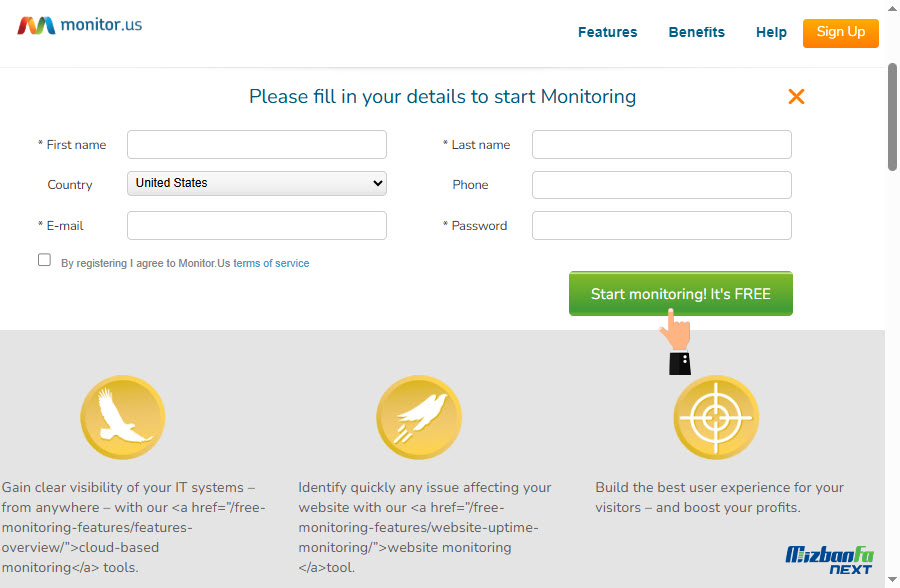Screen dimensions: 900x588
Task: Open the Country dropdown showing United States
Action: [x=257, y=183]
